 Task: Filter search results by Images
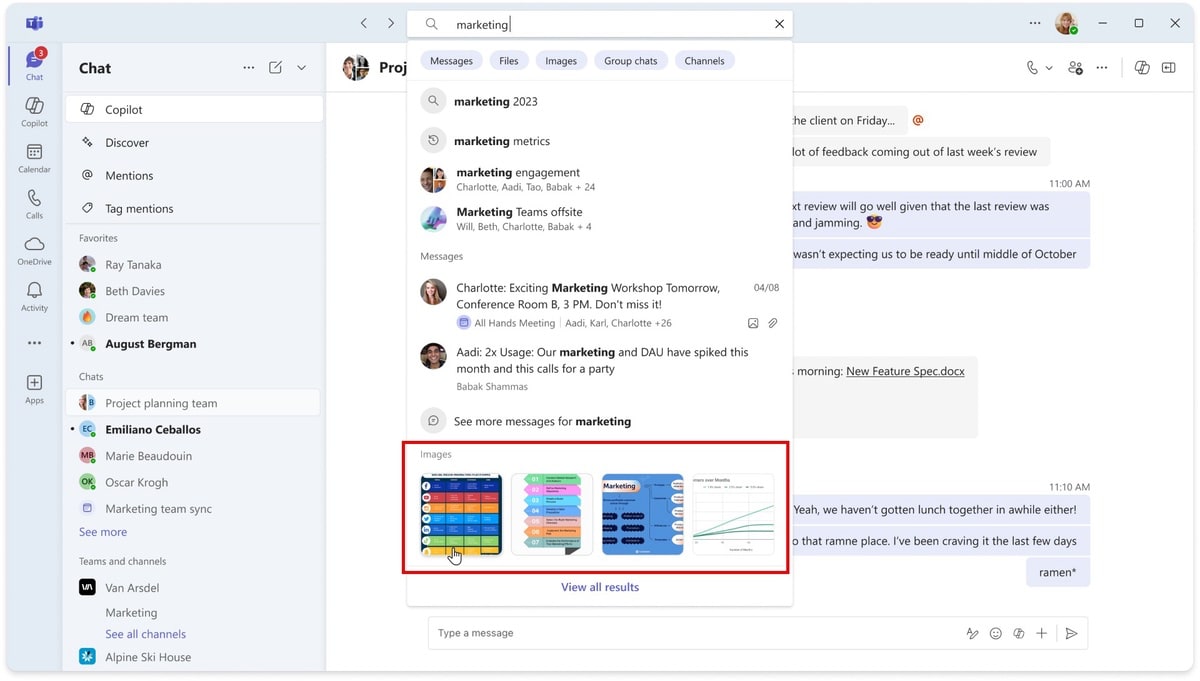pos(560,61)
